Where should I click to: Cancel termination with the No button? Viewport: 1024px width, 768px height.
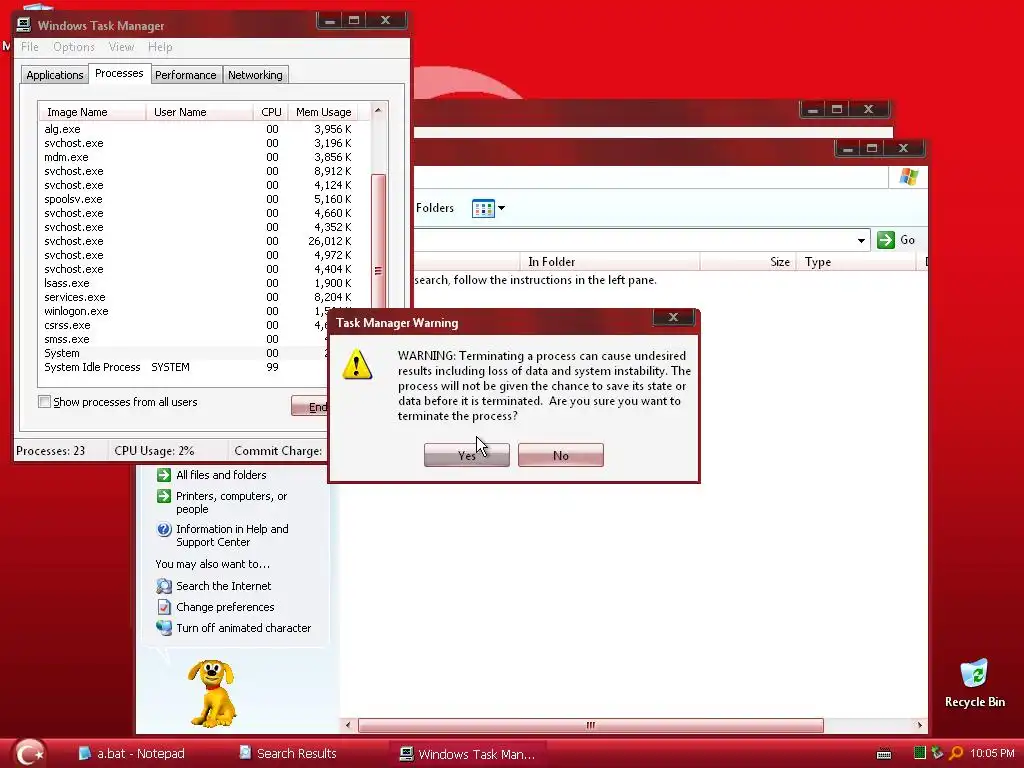pos(560,455)
